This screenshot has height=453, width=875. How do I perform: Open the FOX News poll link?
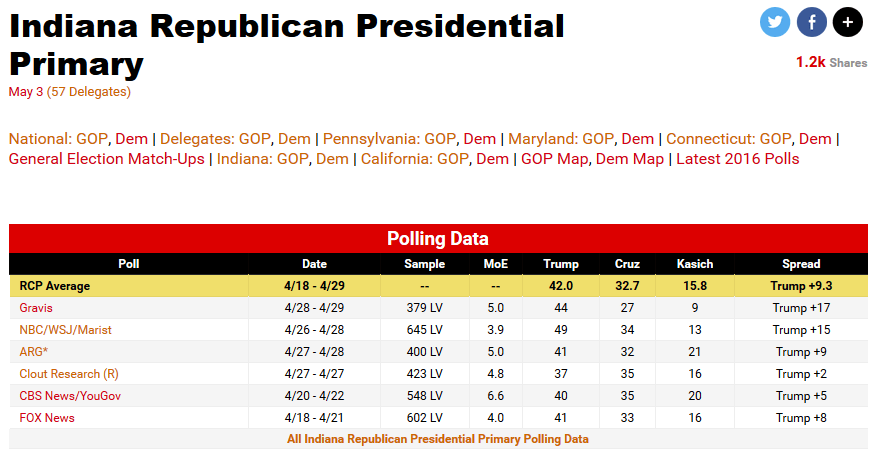[47, 418]
